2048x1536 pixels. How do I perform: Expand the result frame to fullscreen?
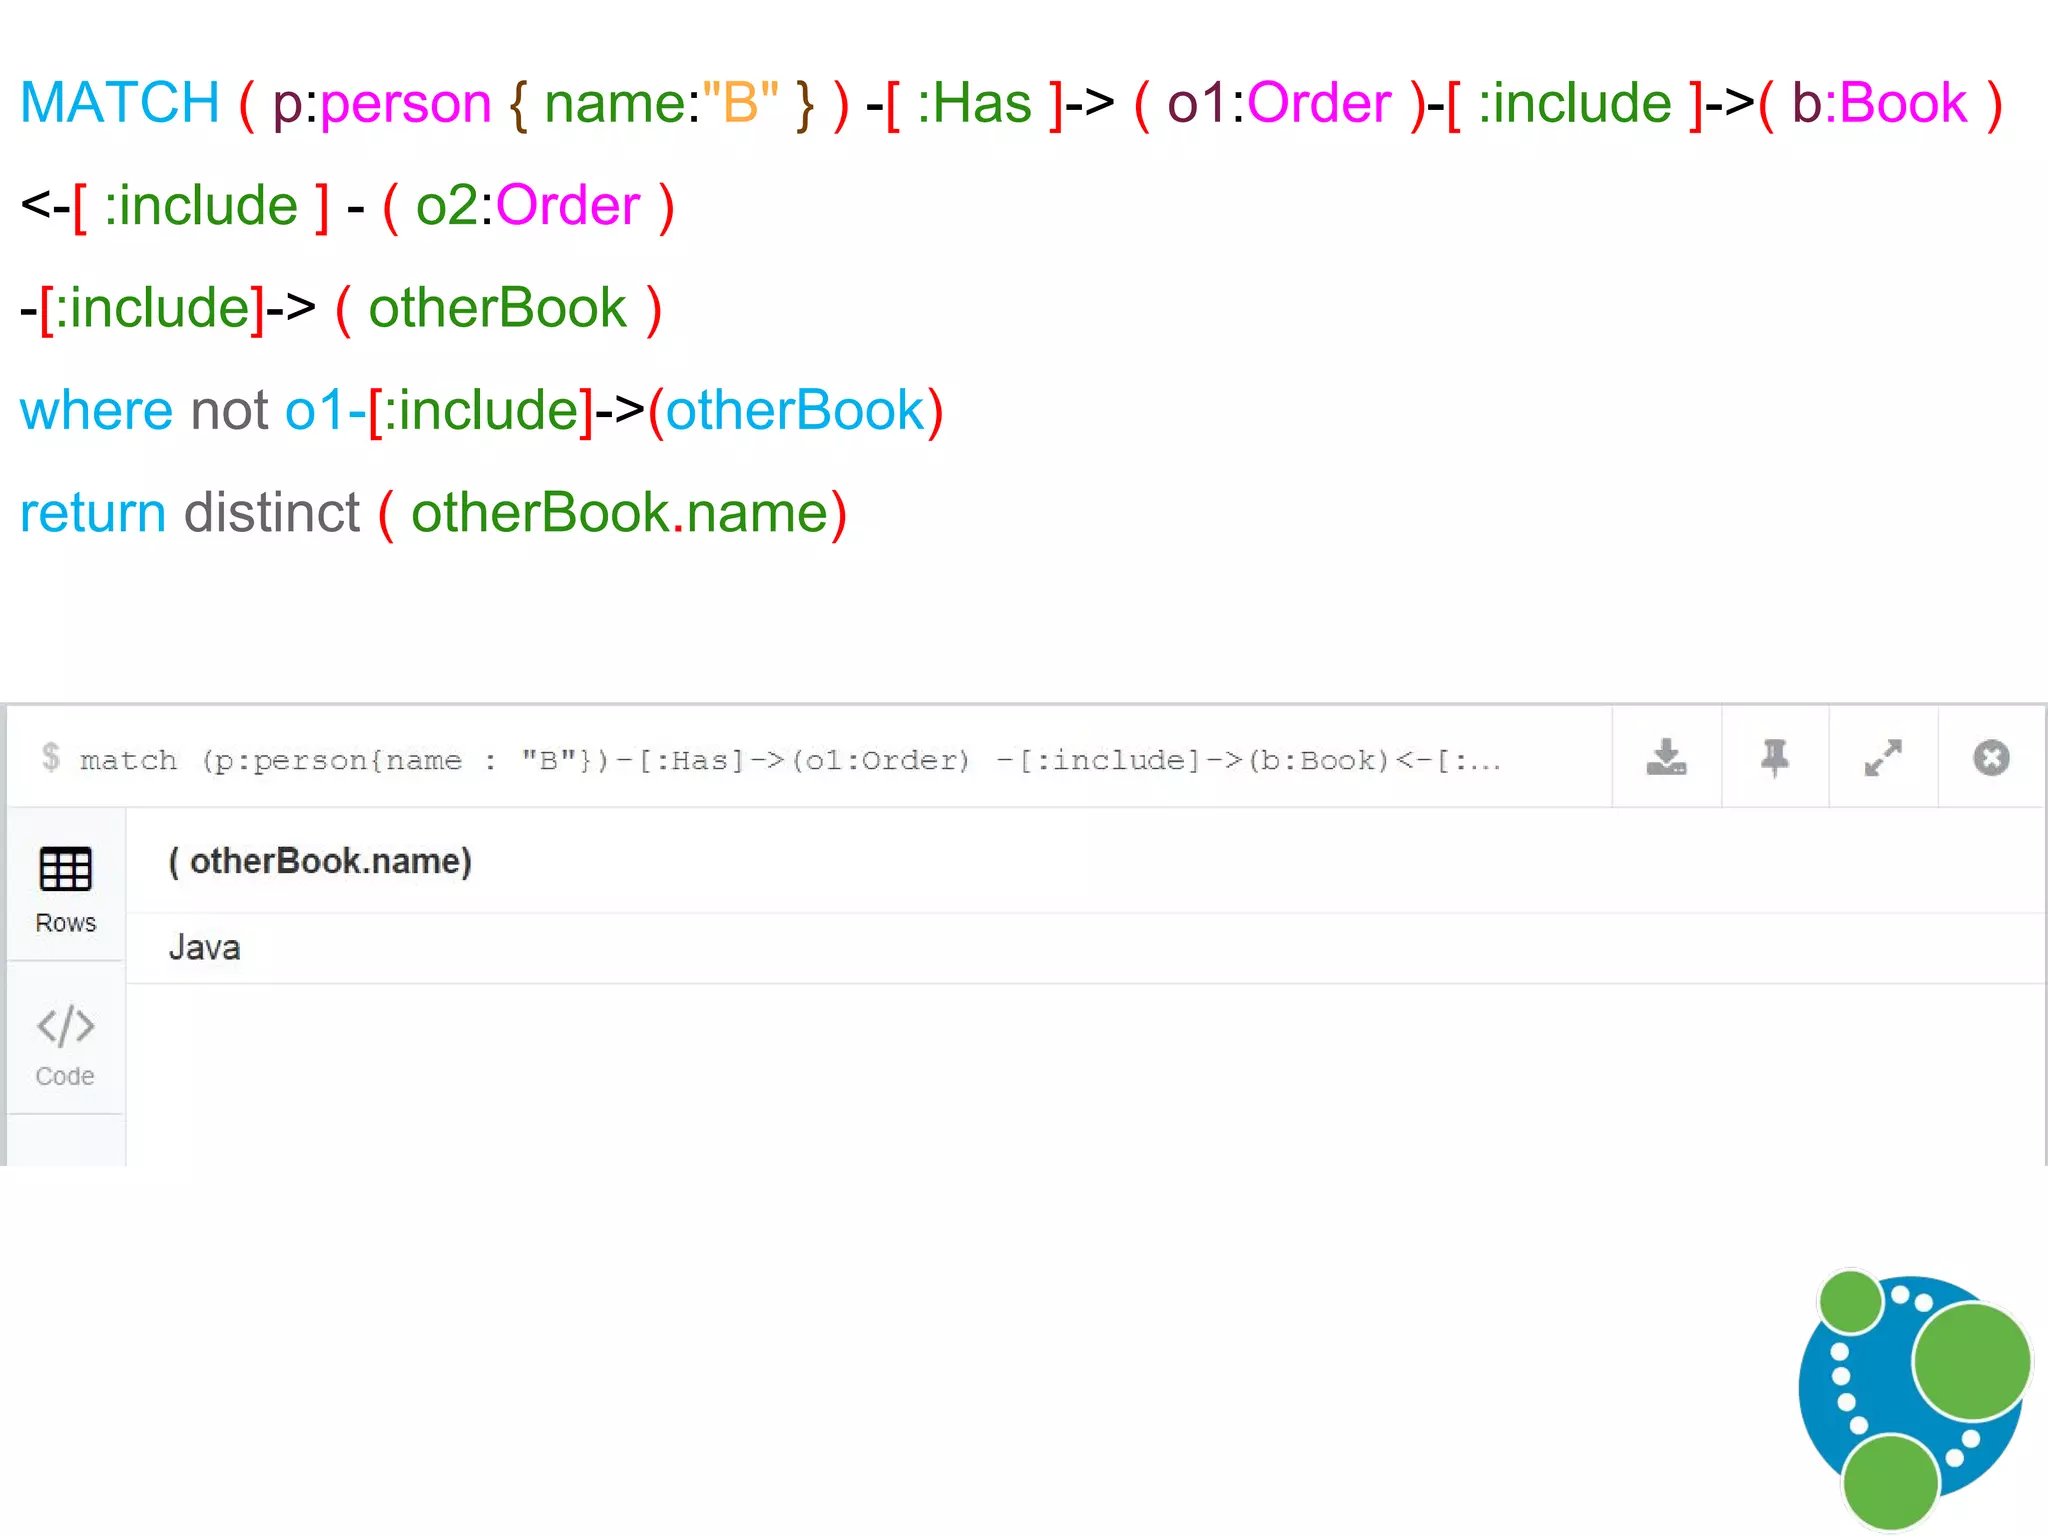pos(1884,757)
